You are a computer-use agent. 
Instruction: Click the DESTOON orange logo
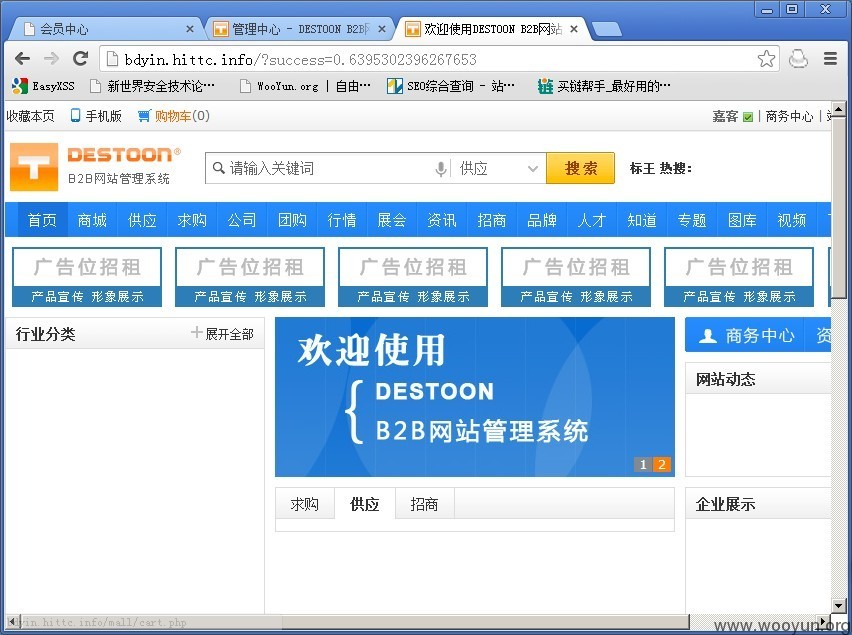[x=34, y=167]
